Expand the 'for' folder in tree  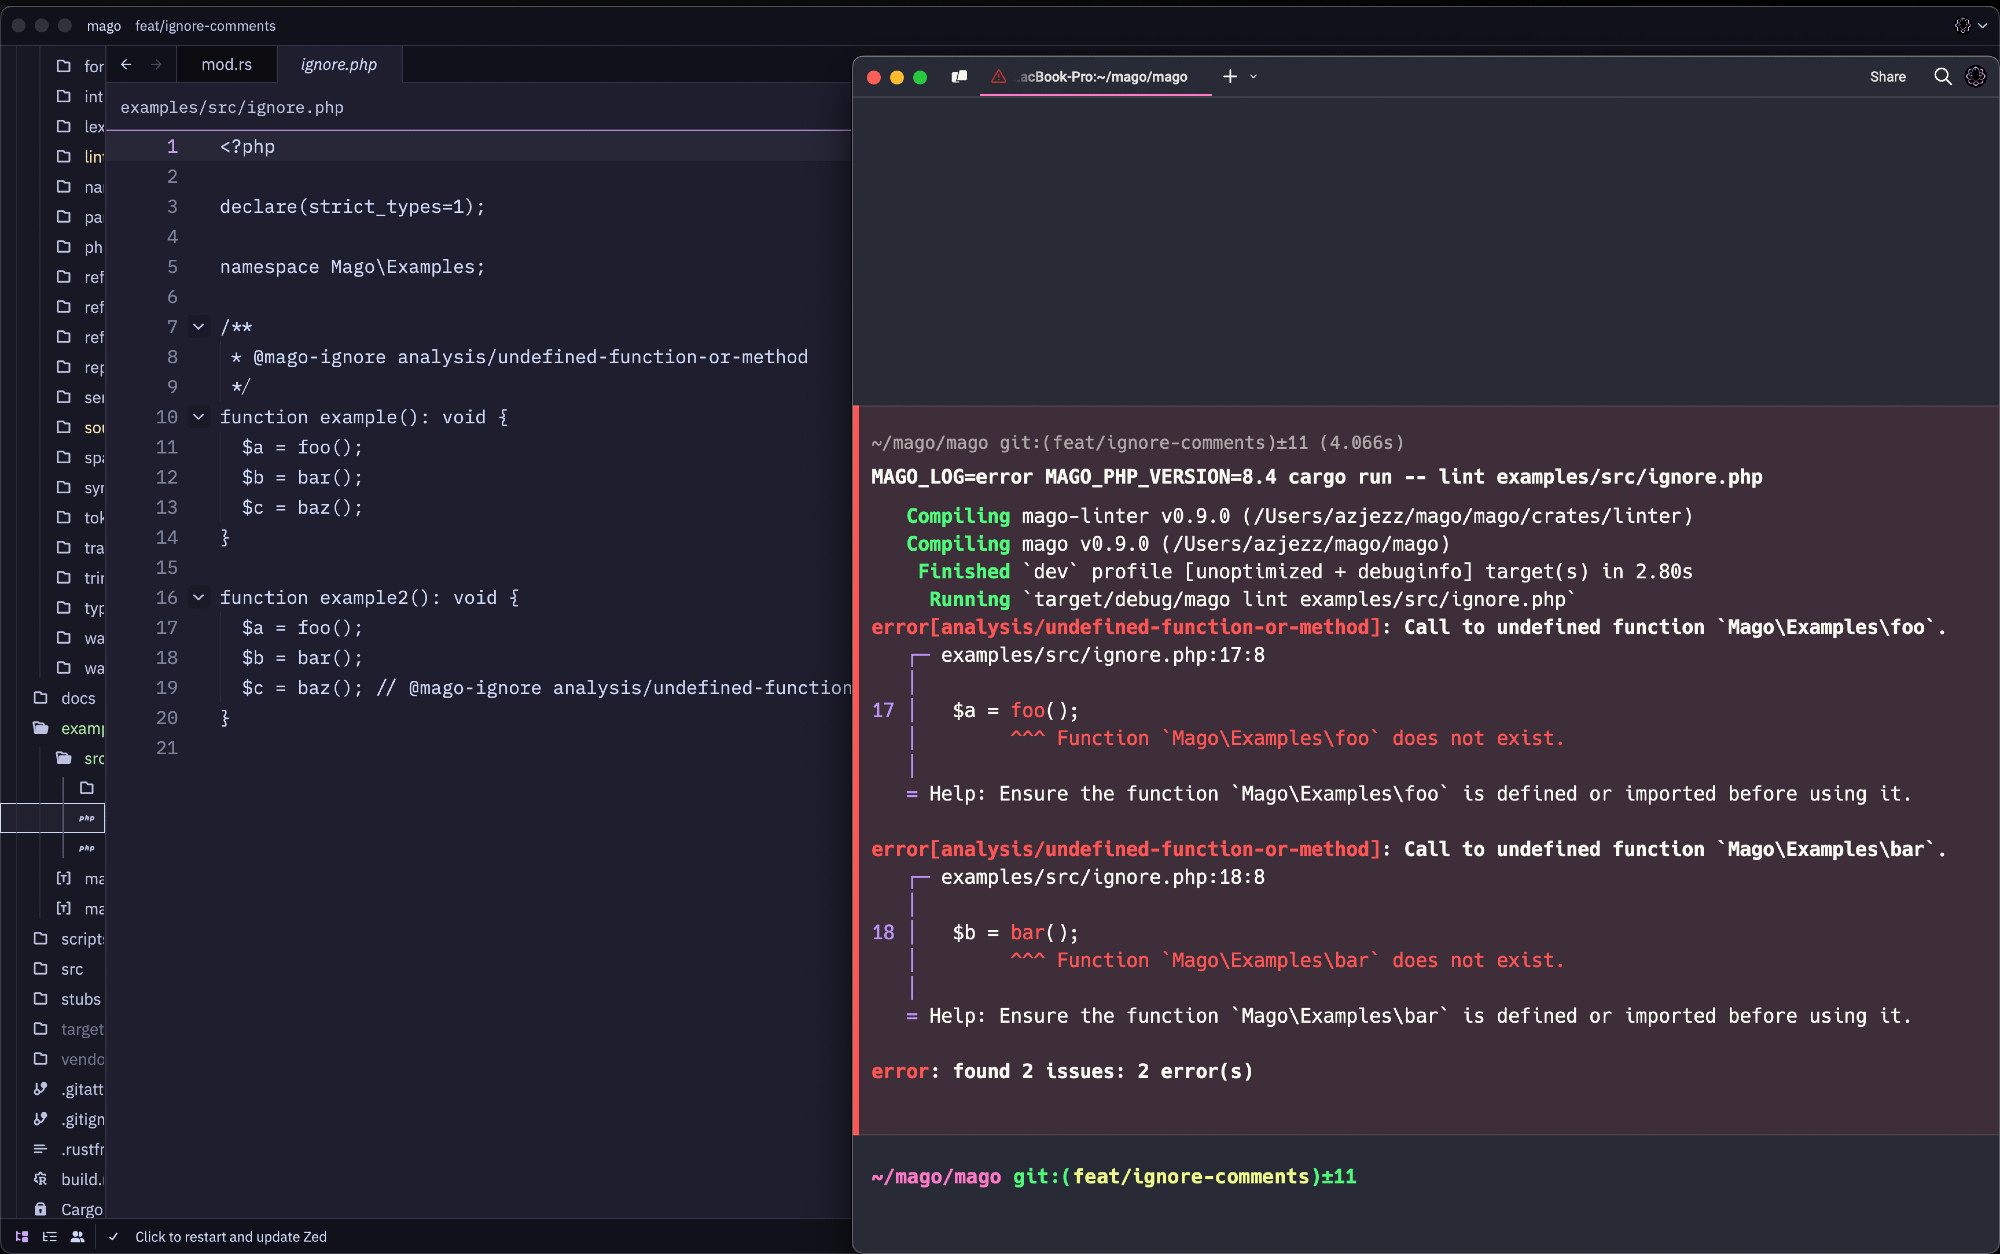pyautogui.click(x=80, y=66)
